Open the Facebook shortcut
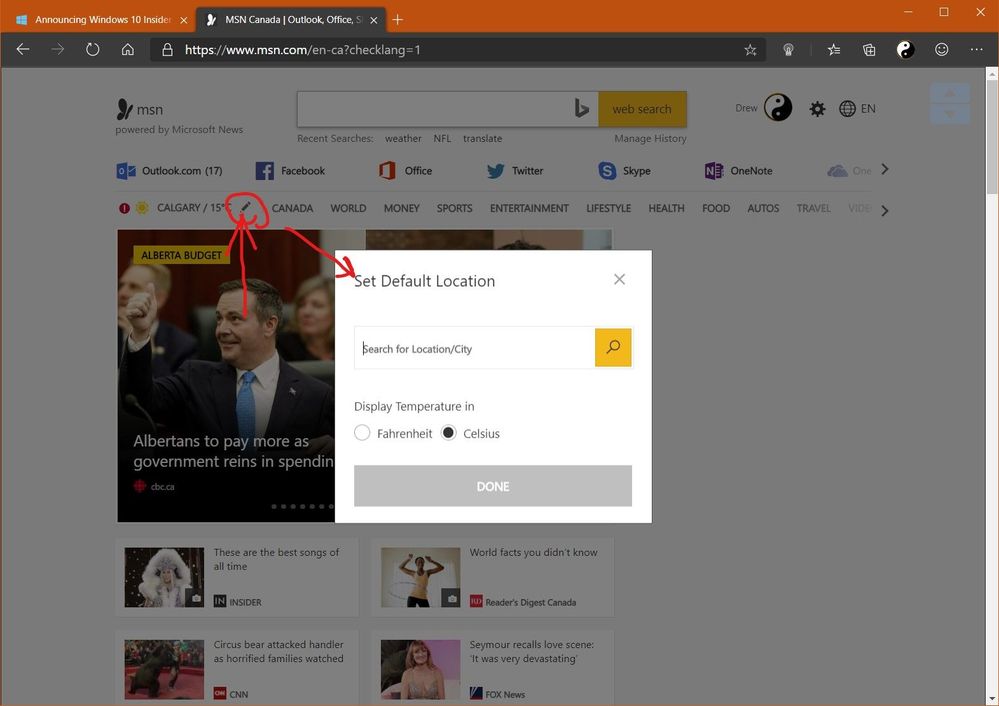 coord(290,171)
